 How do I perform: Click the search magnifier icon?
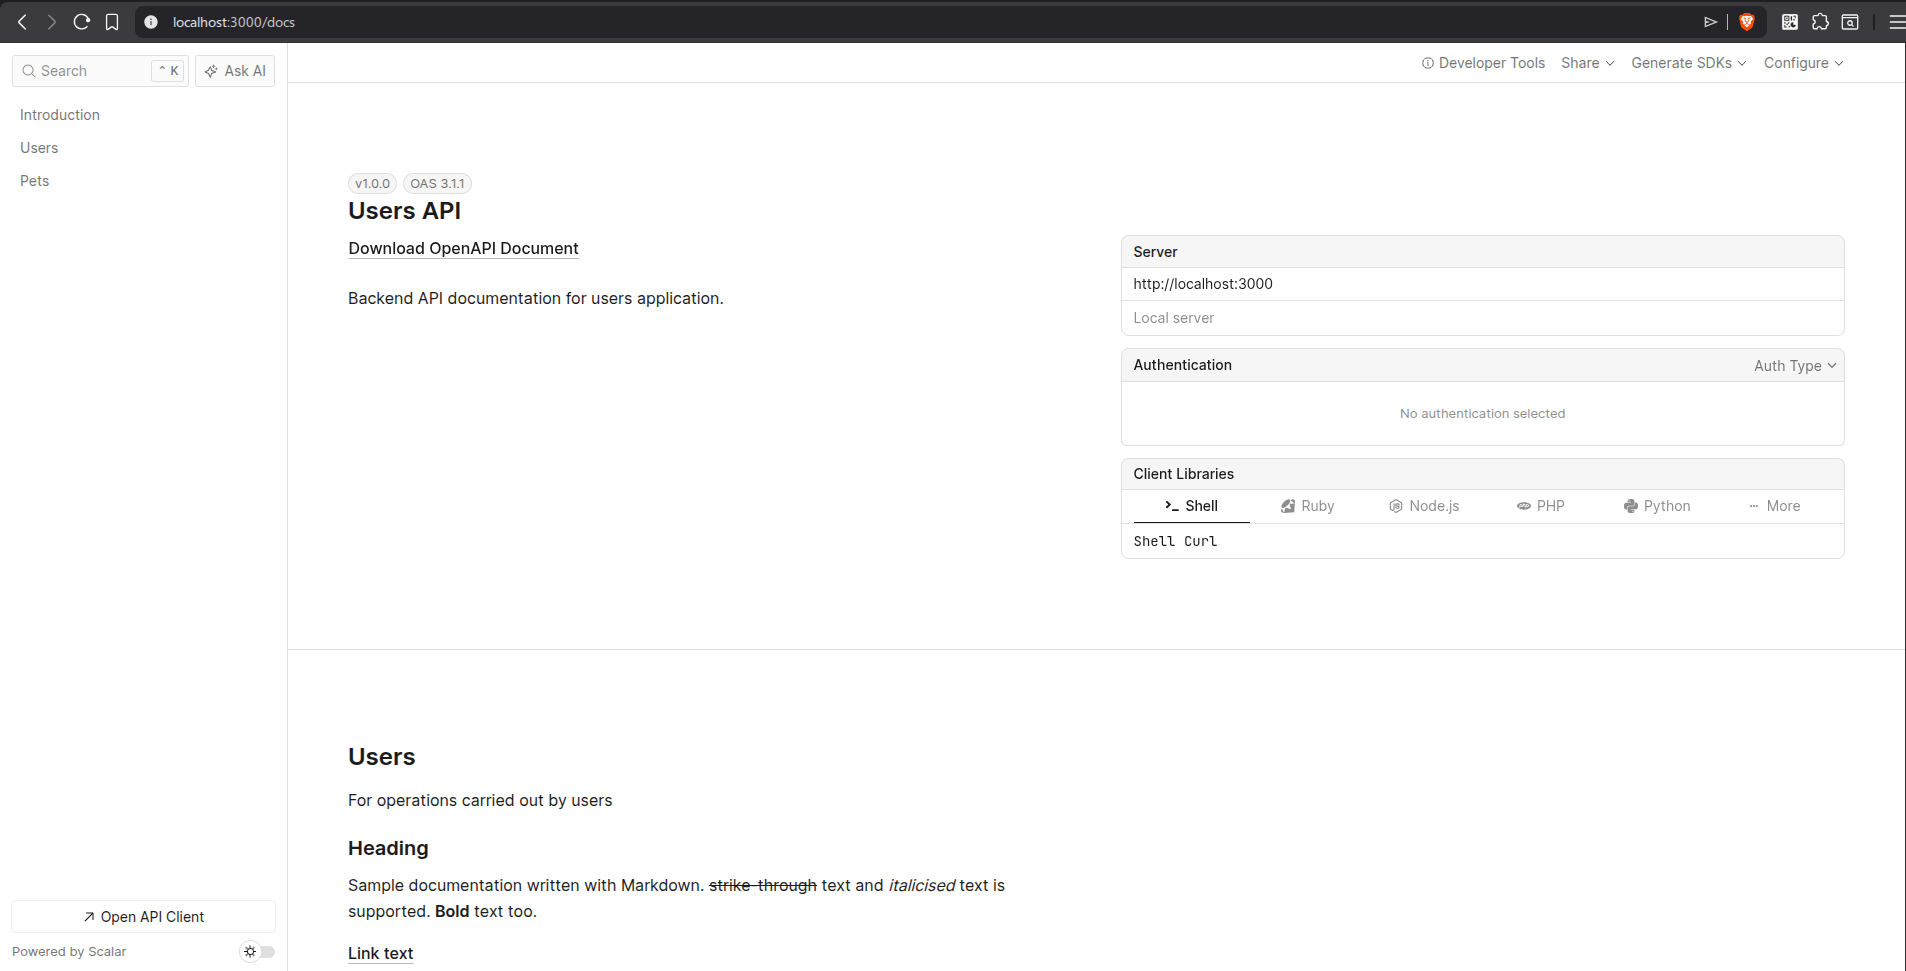point(29,70)
